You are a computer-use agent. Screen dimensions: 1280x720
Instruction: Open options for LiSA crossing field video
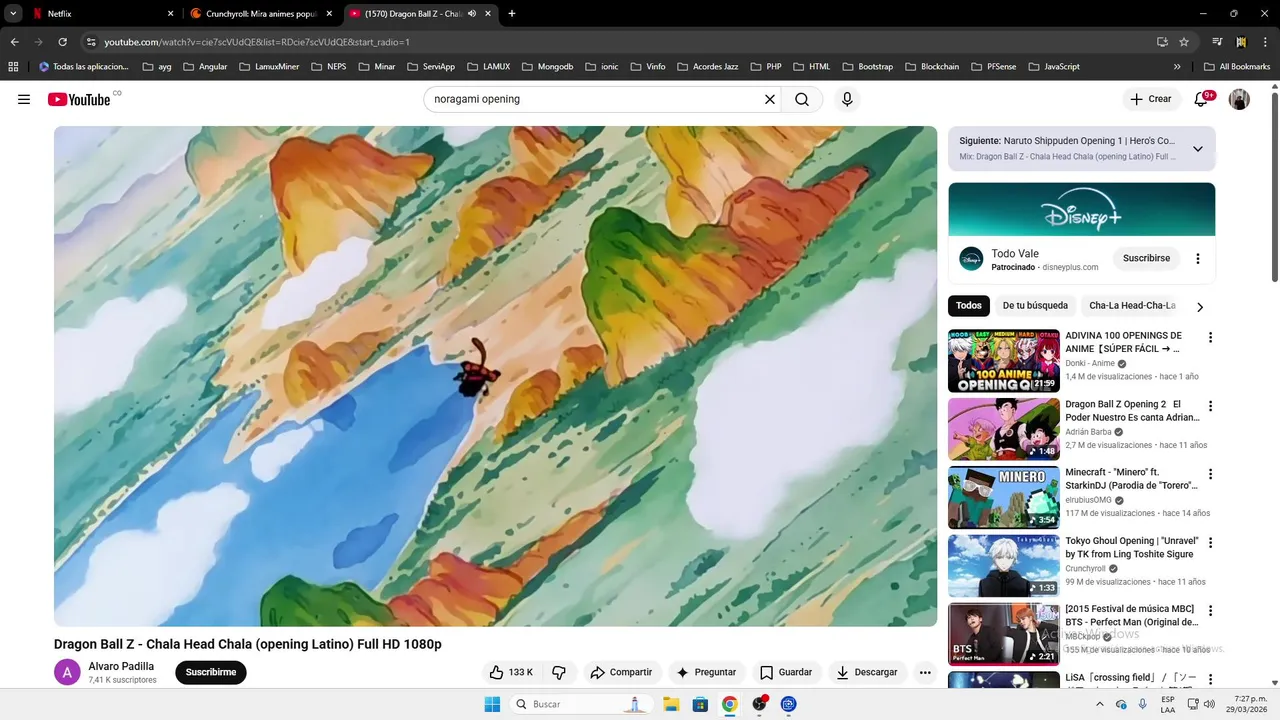coord(1210,679)
